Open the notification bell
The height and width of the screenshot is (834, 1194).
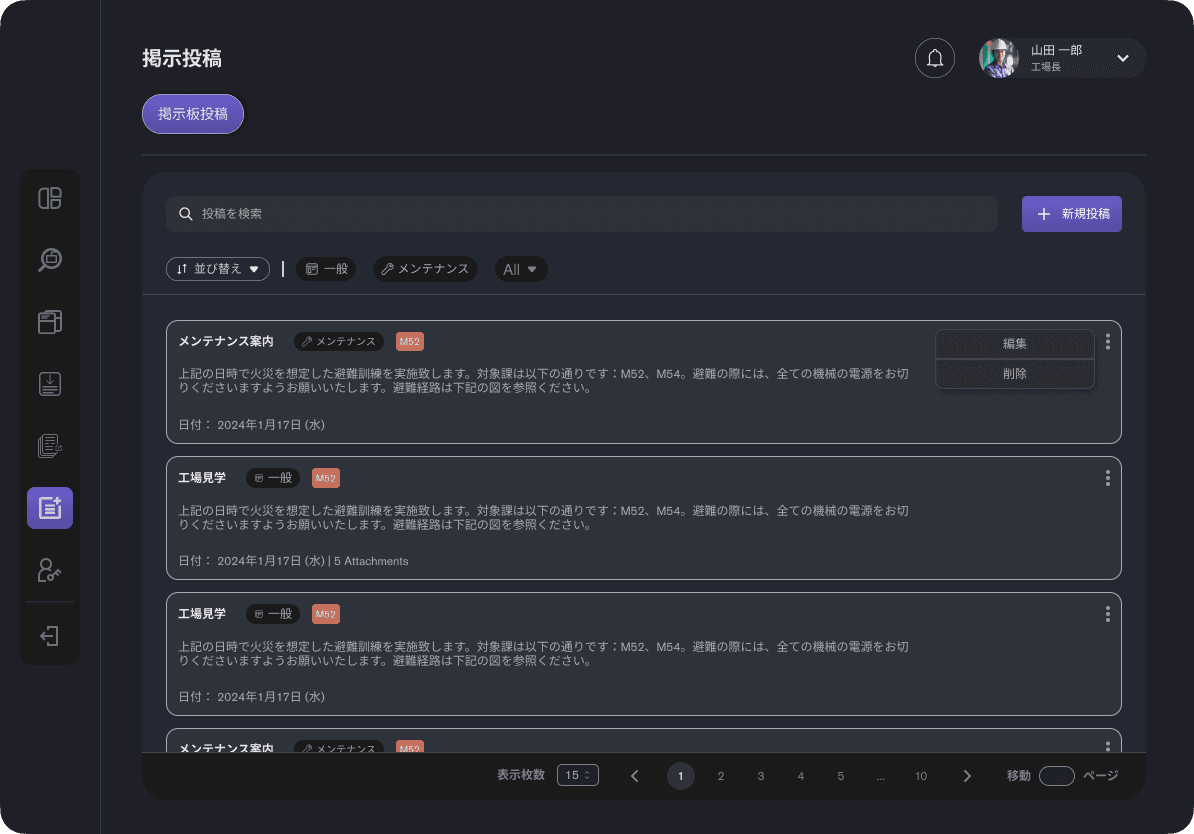click(934, 58)
